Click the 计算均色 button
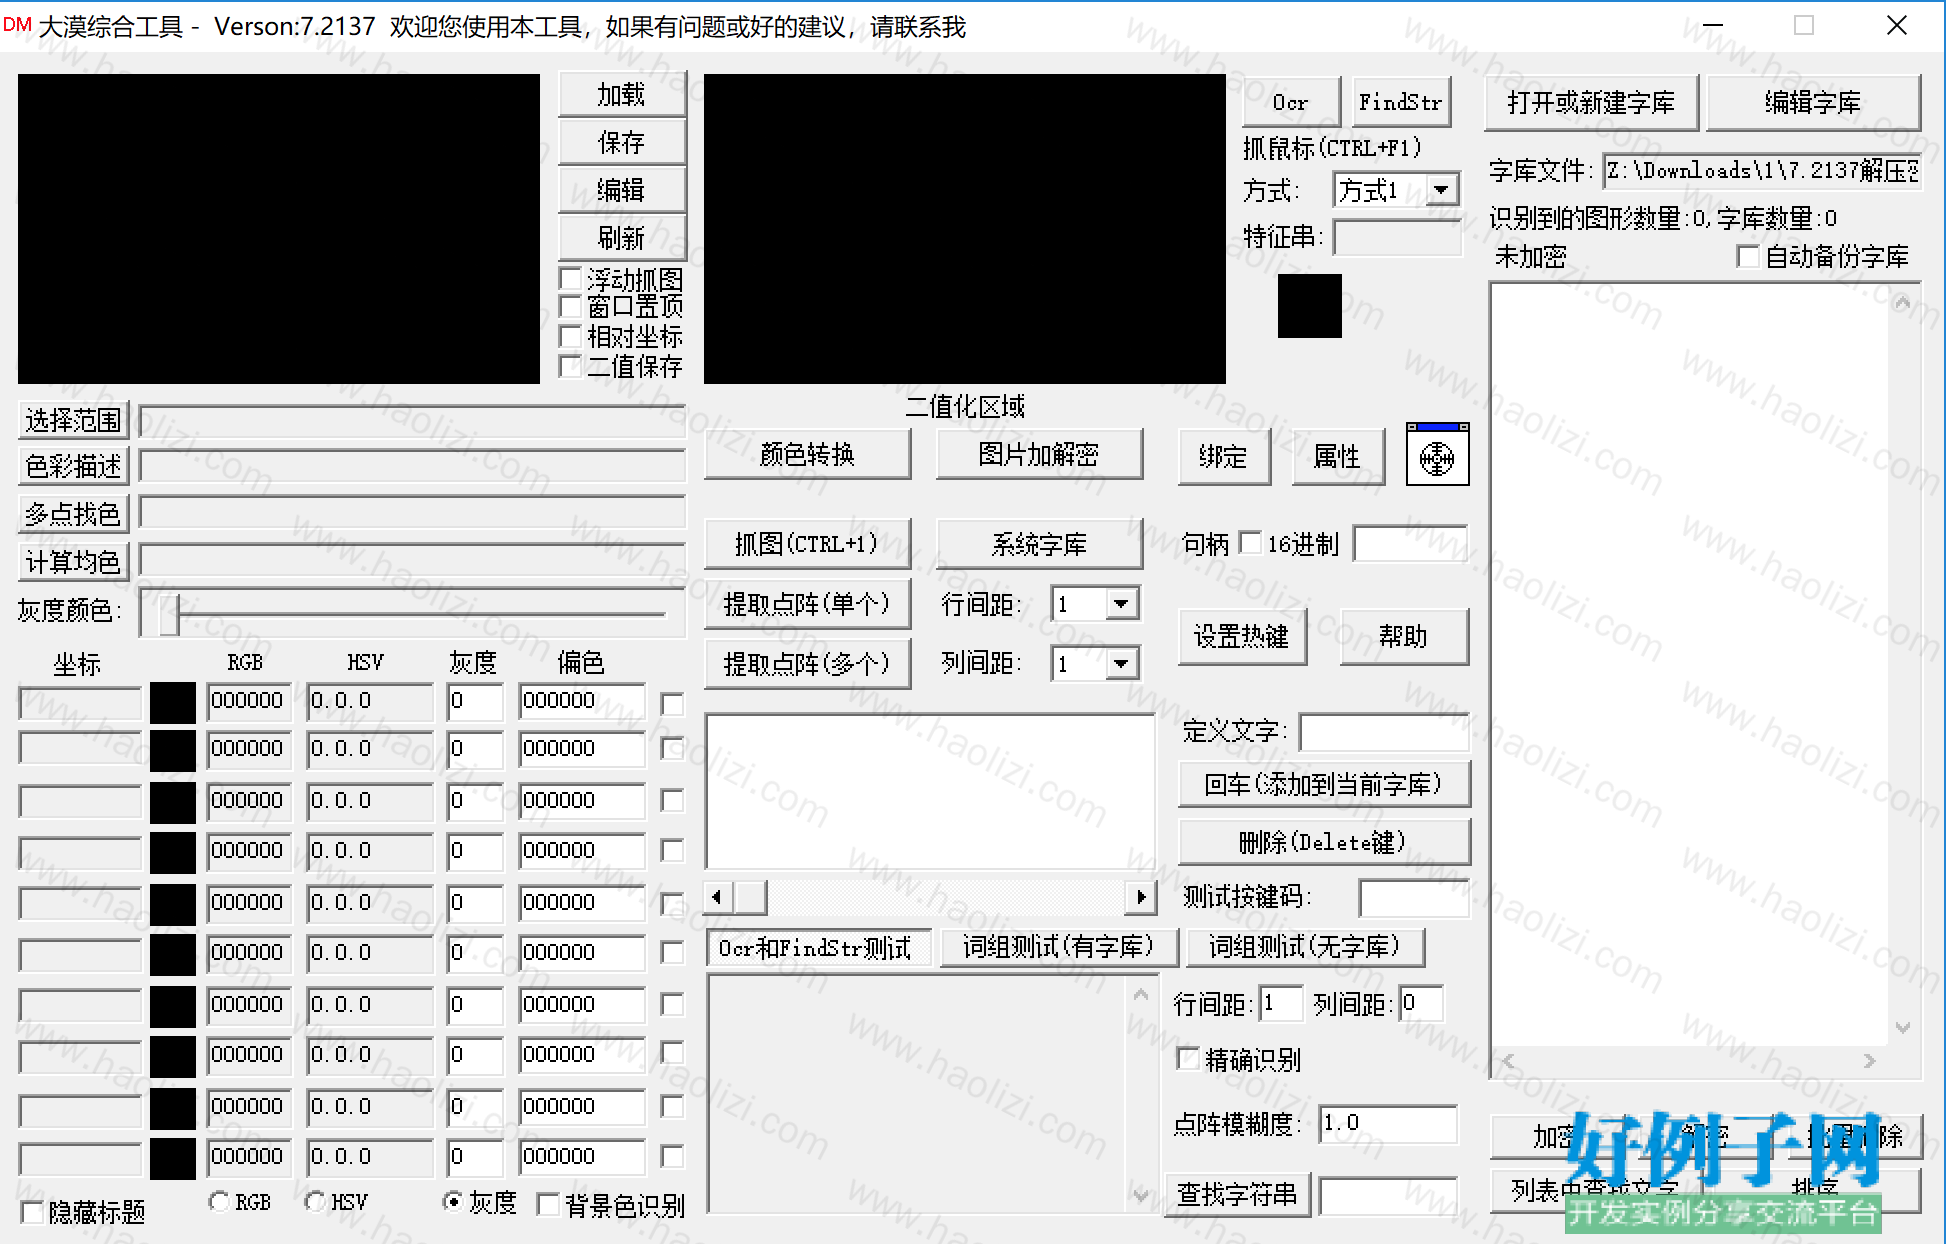1946x1244 pixels. (74, 562)
